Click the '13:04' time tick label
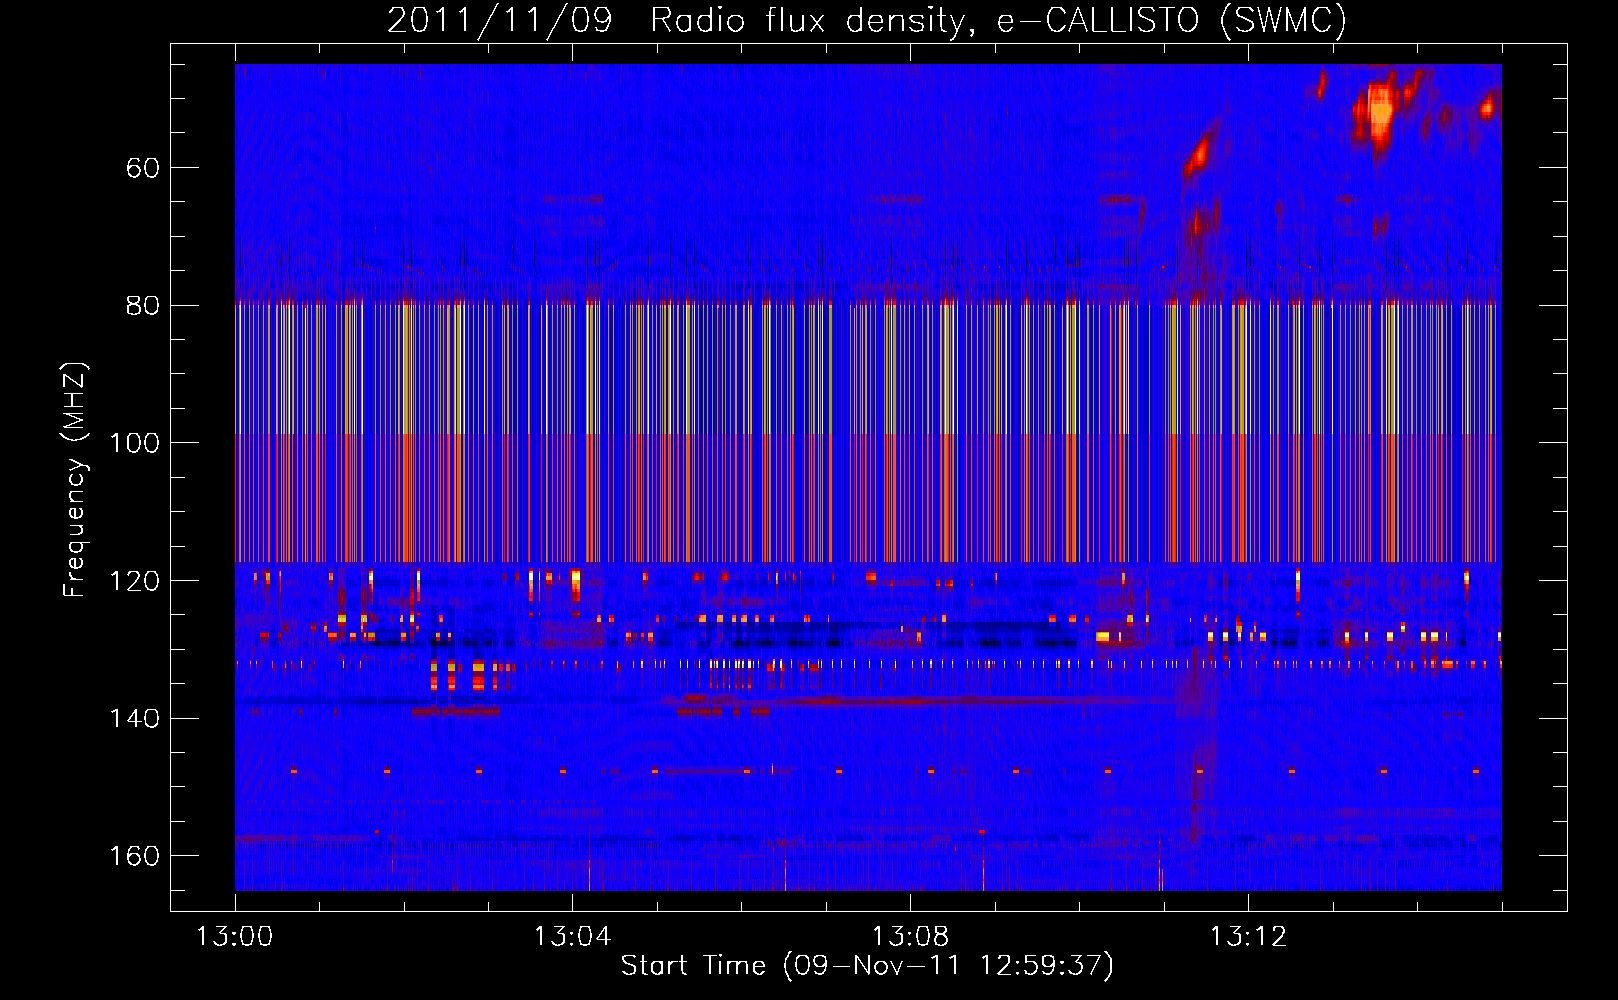Viewport: 1618px width, 1000px height. (x=572, y=937)
